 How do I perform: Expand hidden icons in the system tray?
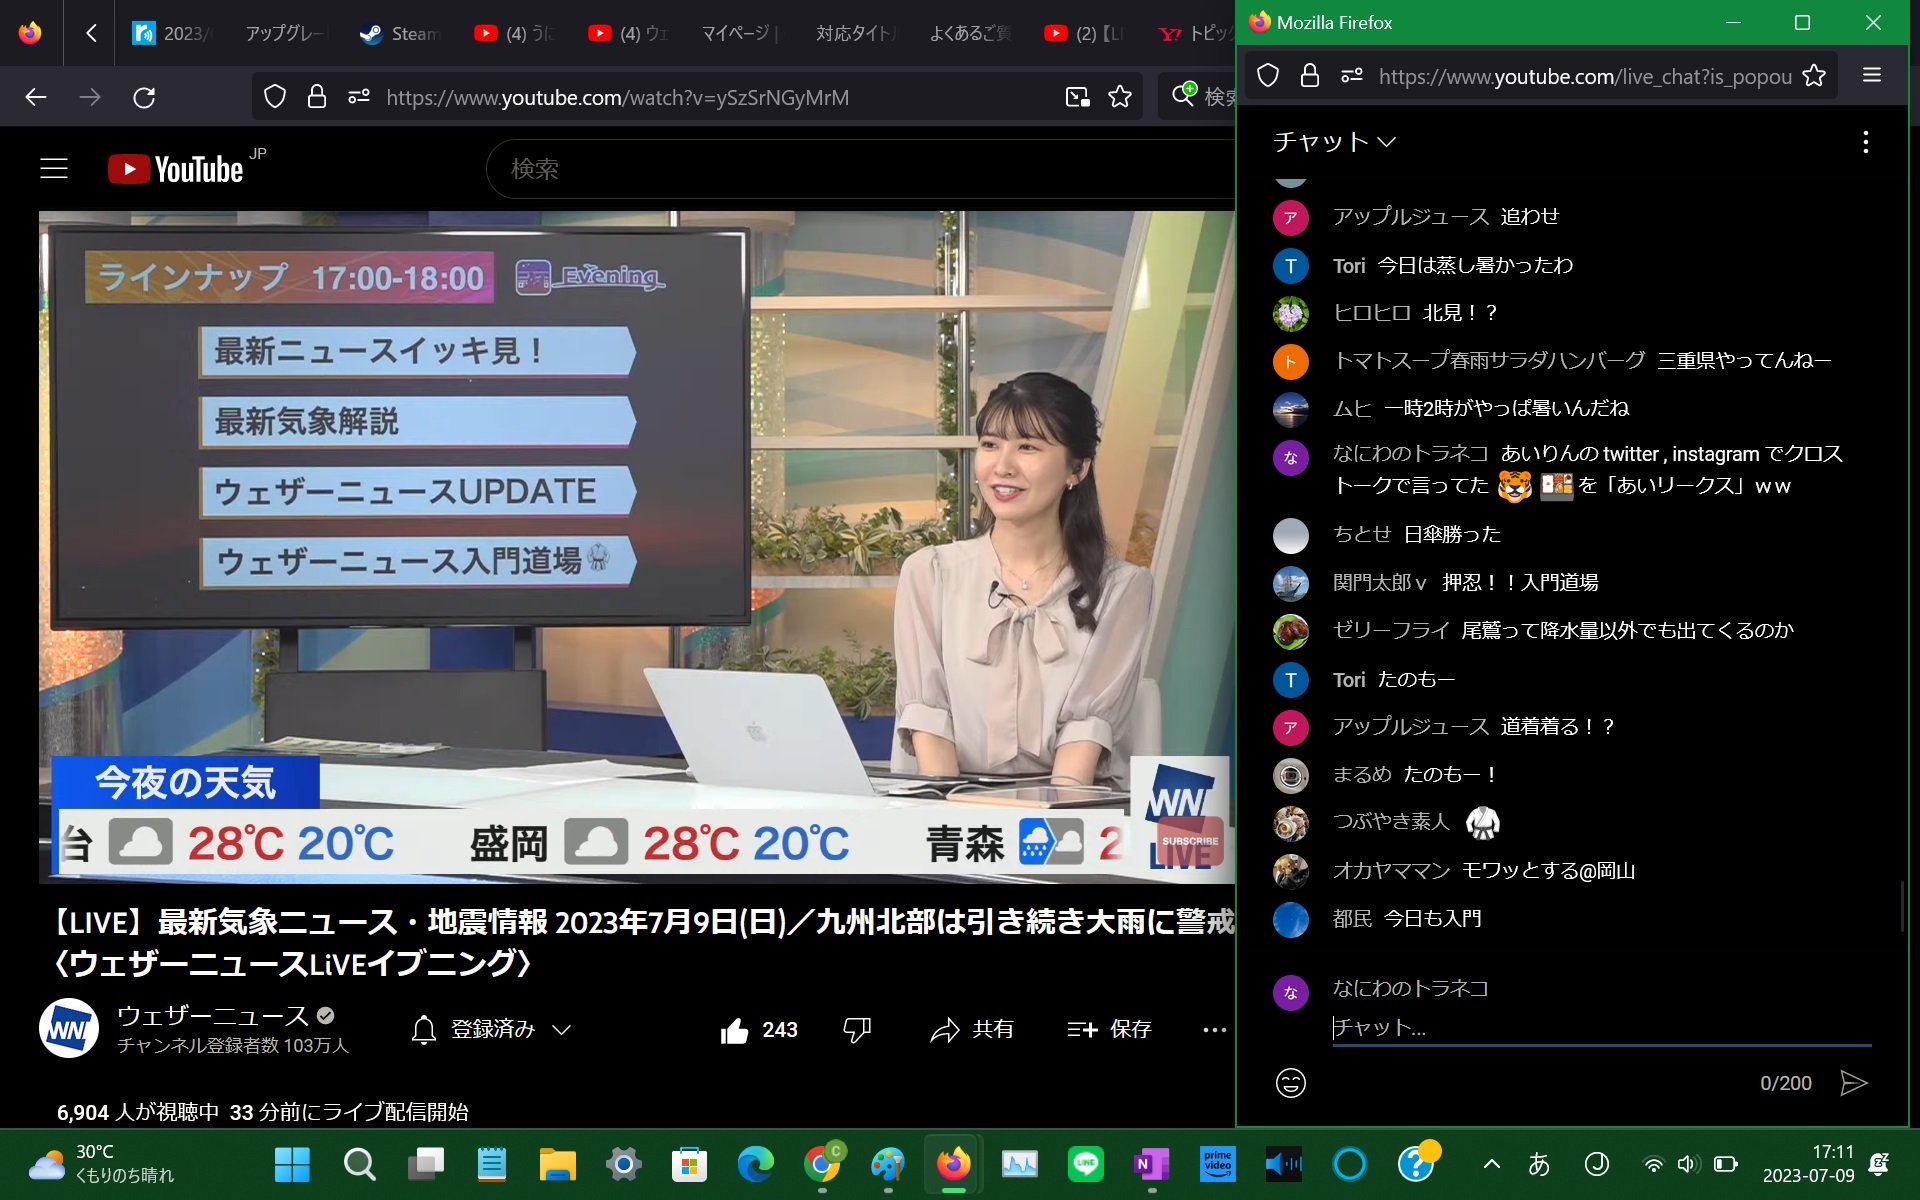(x=1491, y=1164)
